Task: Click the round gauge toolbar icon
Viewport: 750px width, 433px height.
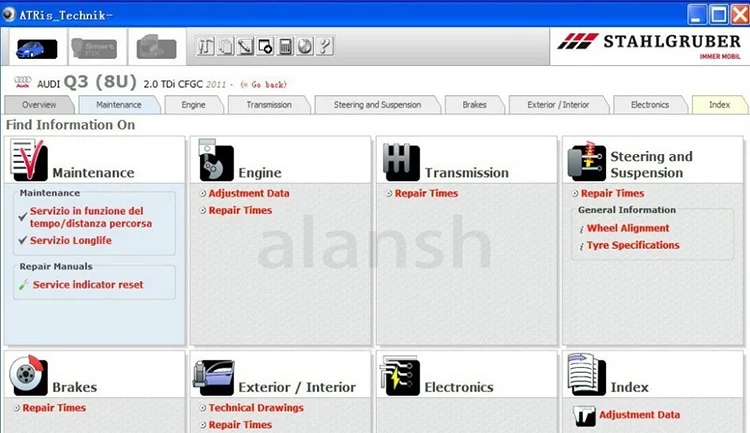Action: pyautogui.click(x=305, y=46)
